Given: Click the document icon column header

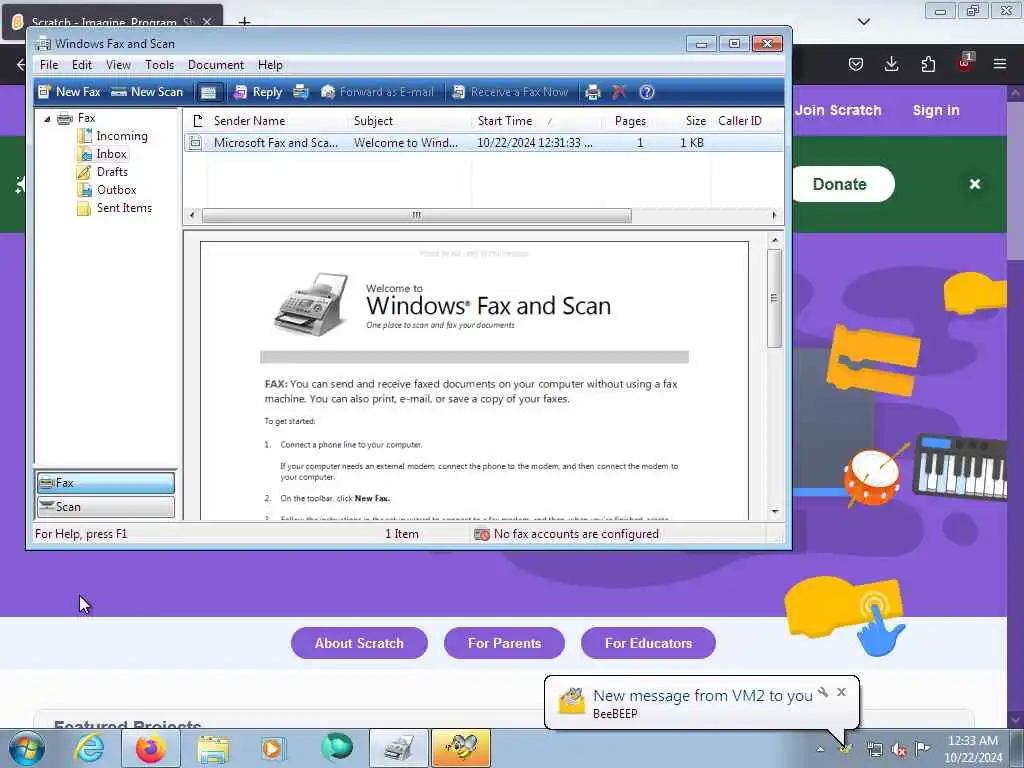Looking at the screenshot, I should [x=199, y=121].
